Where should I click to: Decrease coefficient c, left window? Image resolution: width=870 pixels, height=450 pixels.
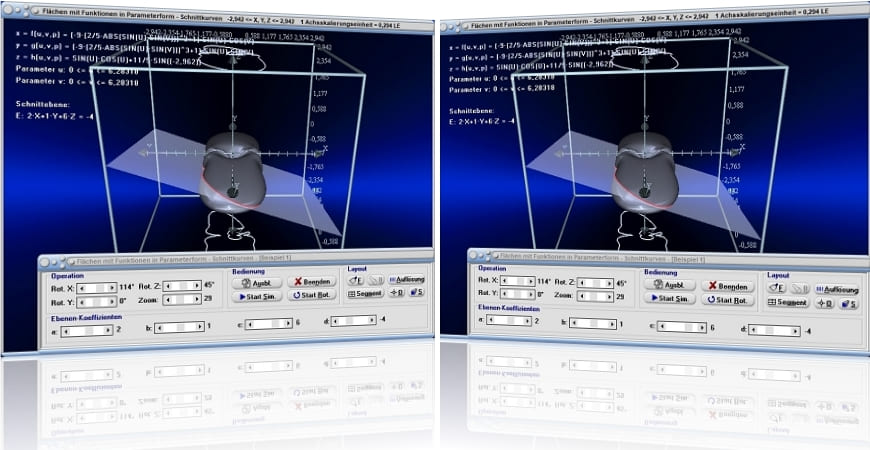250,324
